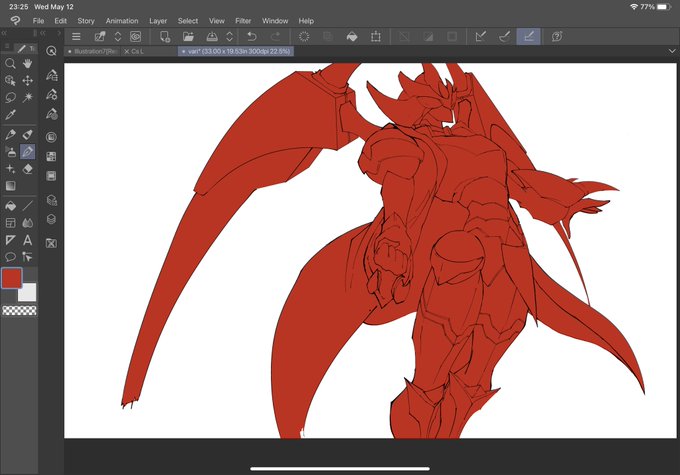680x475 pixels.
Task: Select the Ruler triangle tool
Action: (10, 240)
